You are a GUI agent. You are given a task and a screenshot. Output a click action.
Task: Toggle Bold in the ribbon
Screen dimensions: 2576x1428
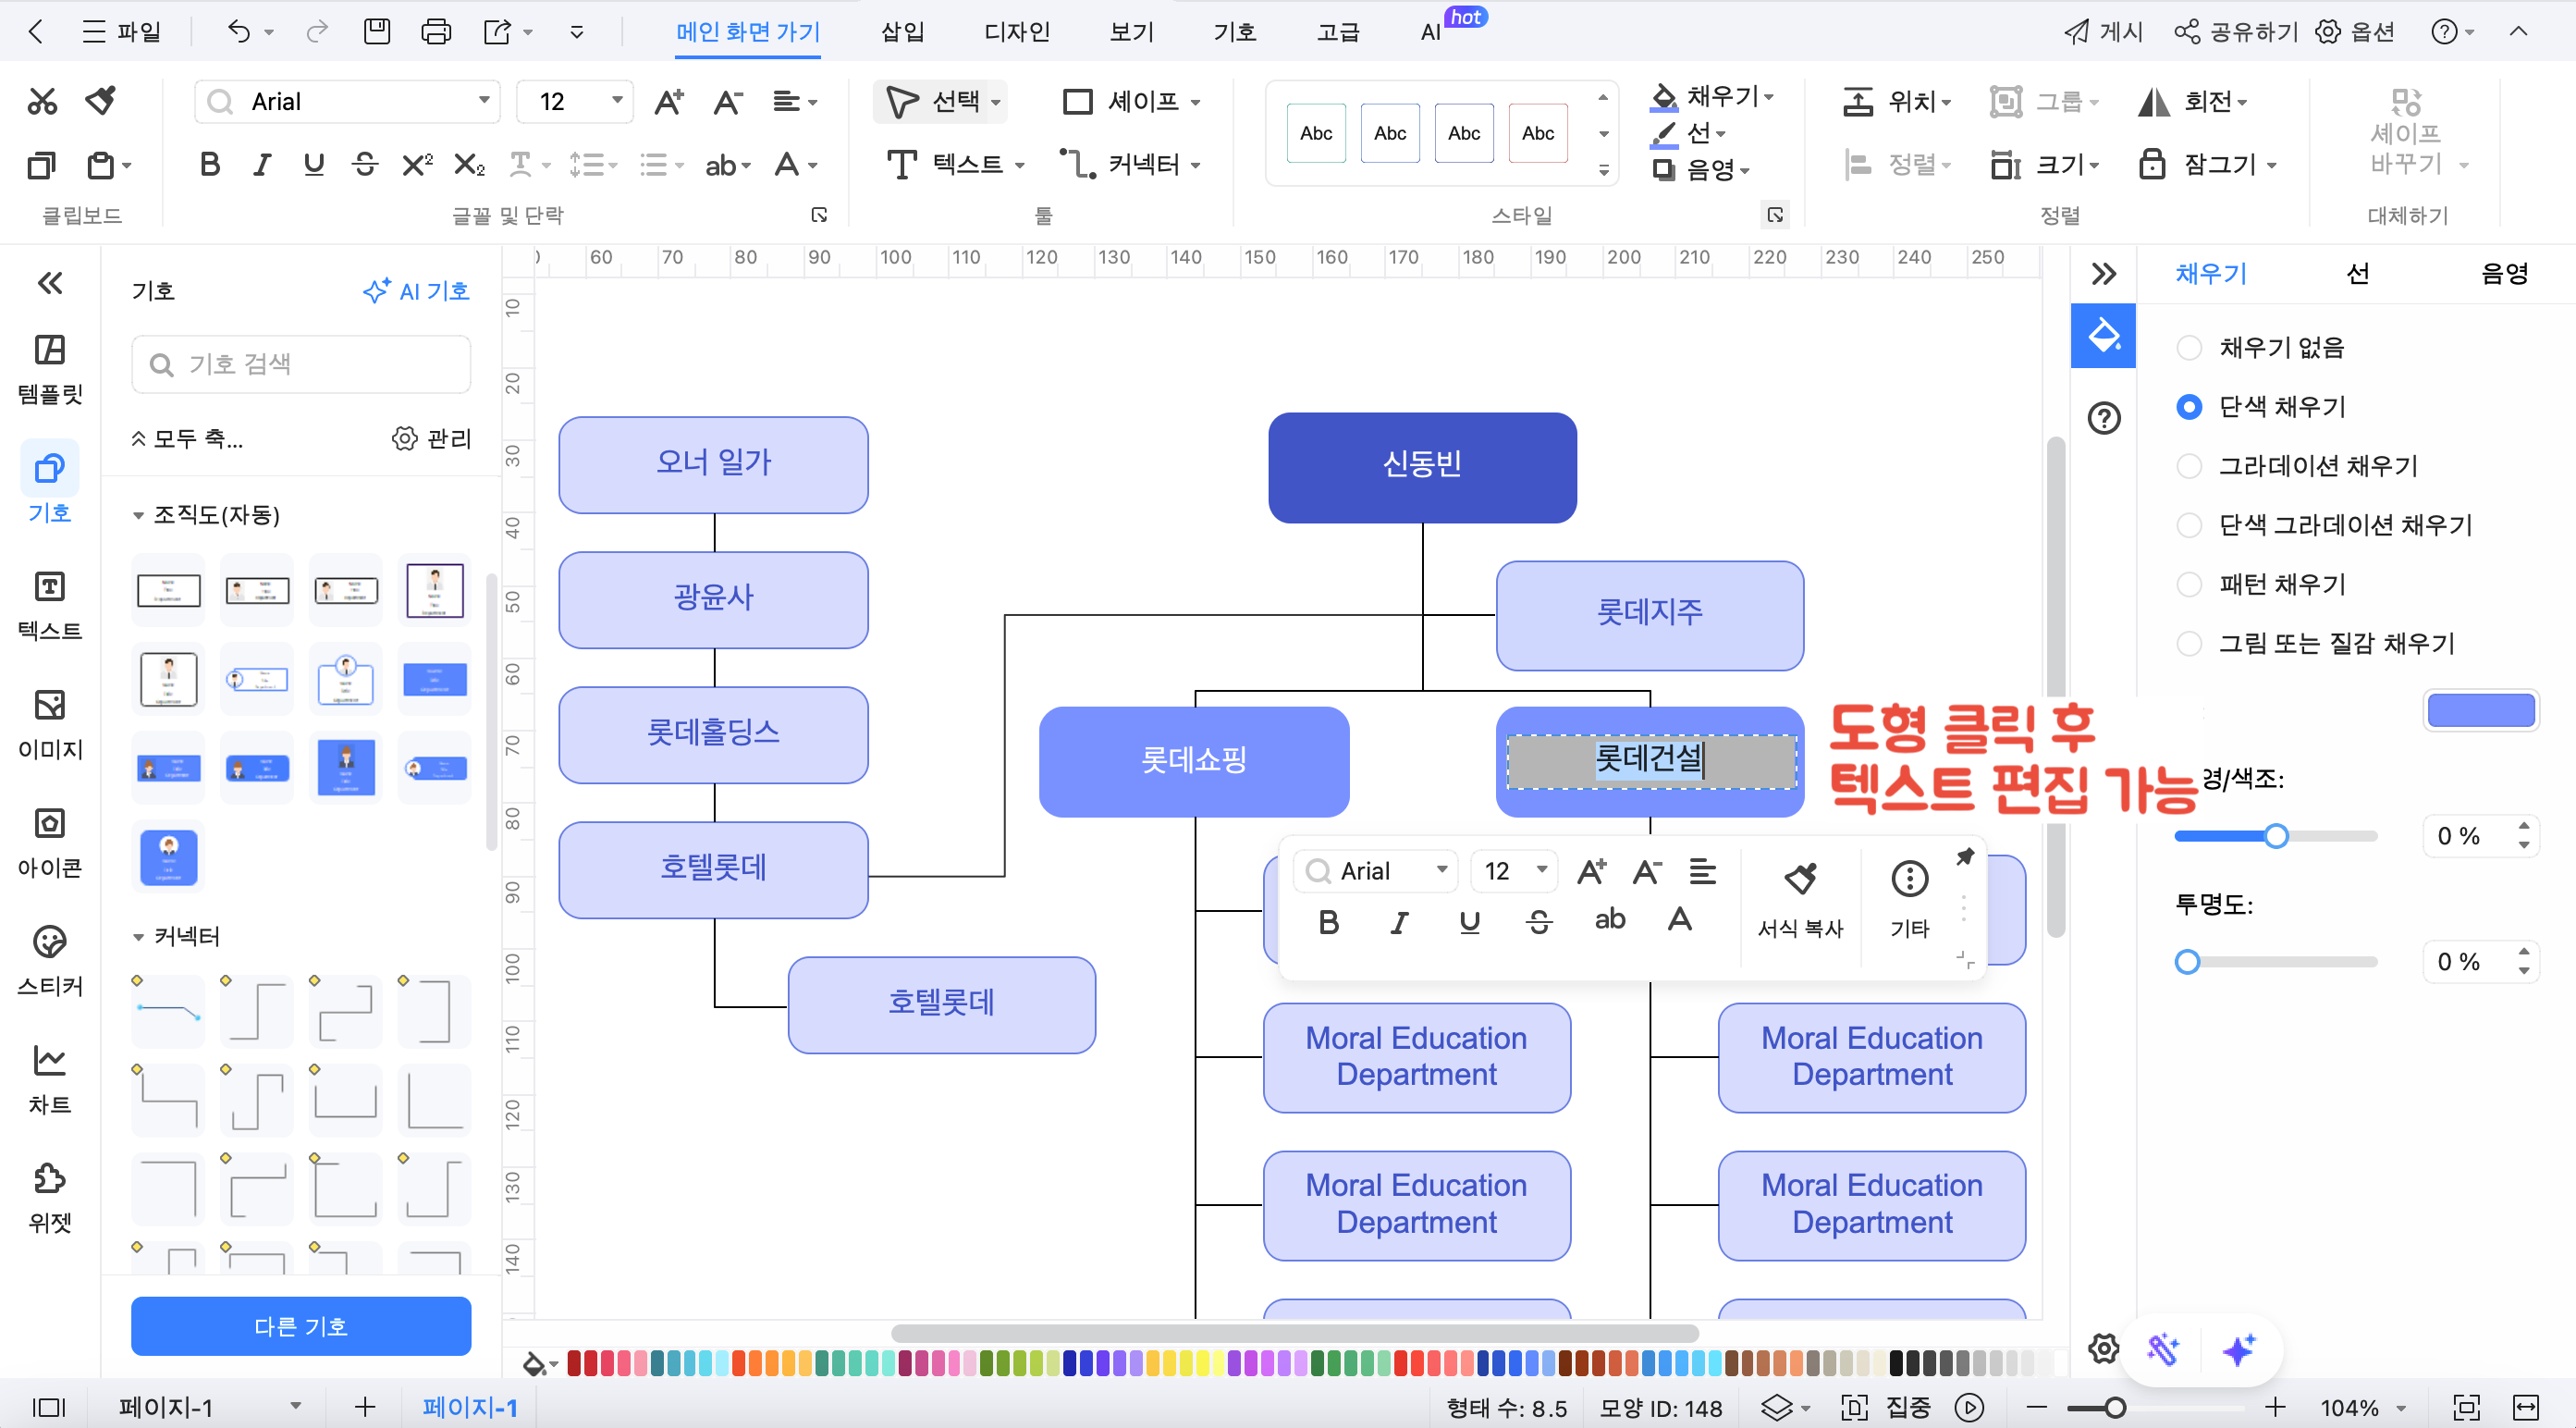pos(209,164)
